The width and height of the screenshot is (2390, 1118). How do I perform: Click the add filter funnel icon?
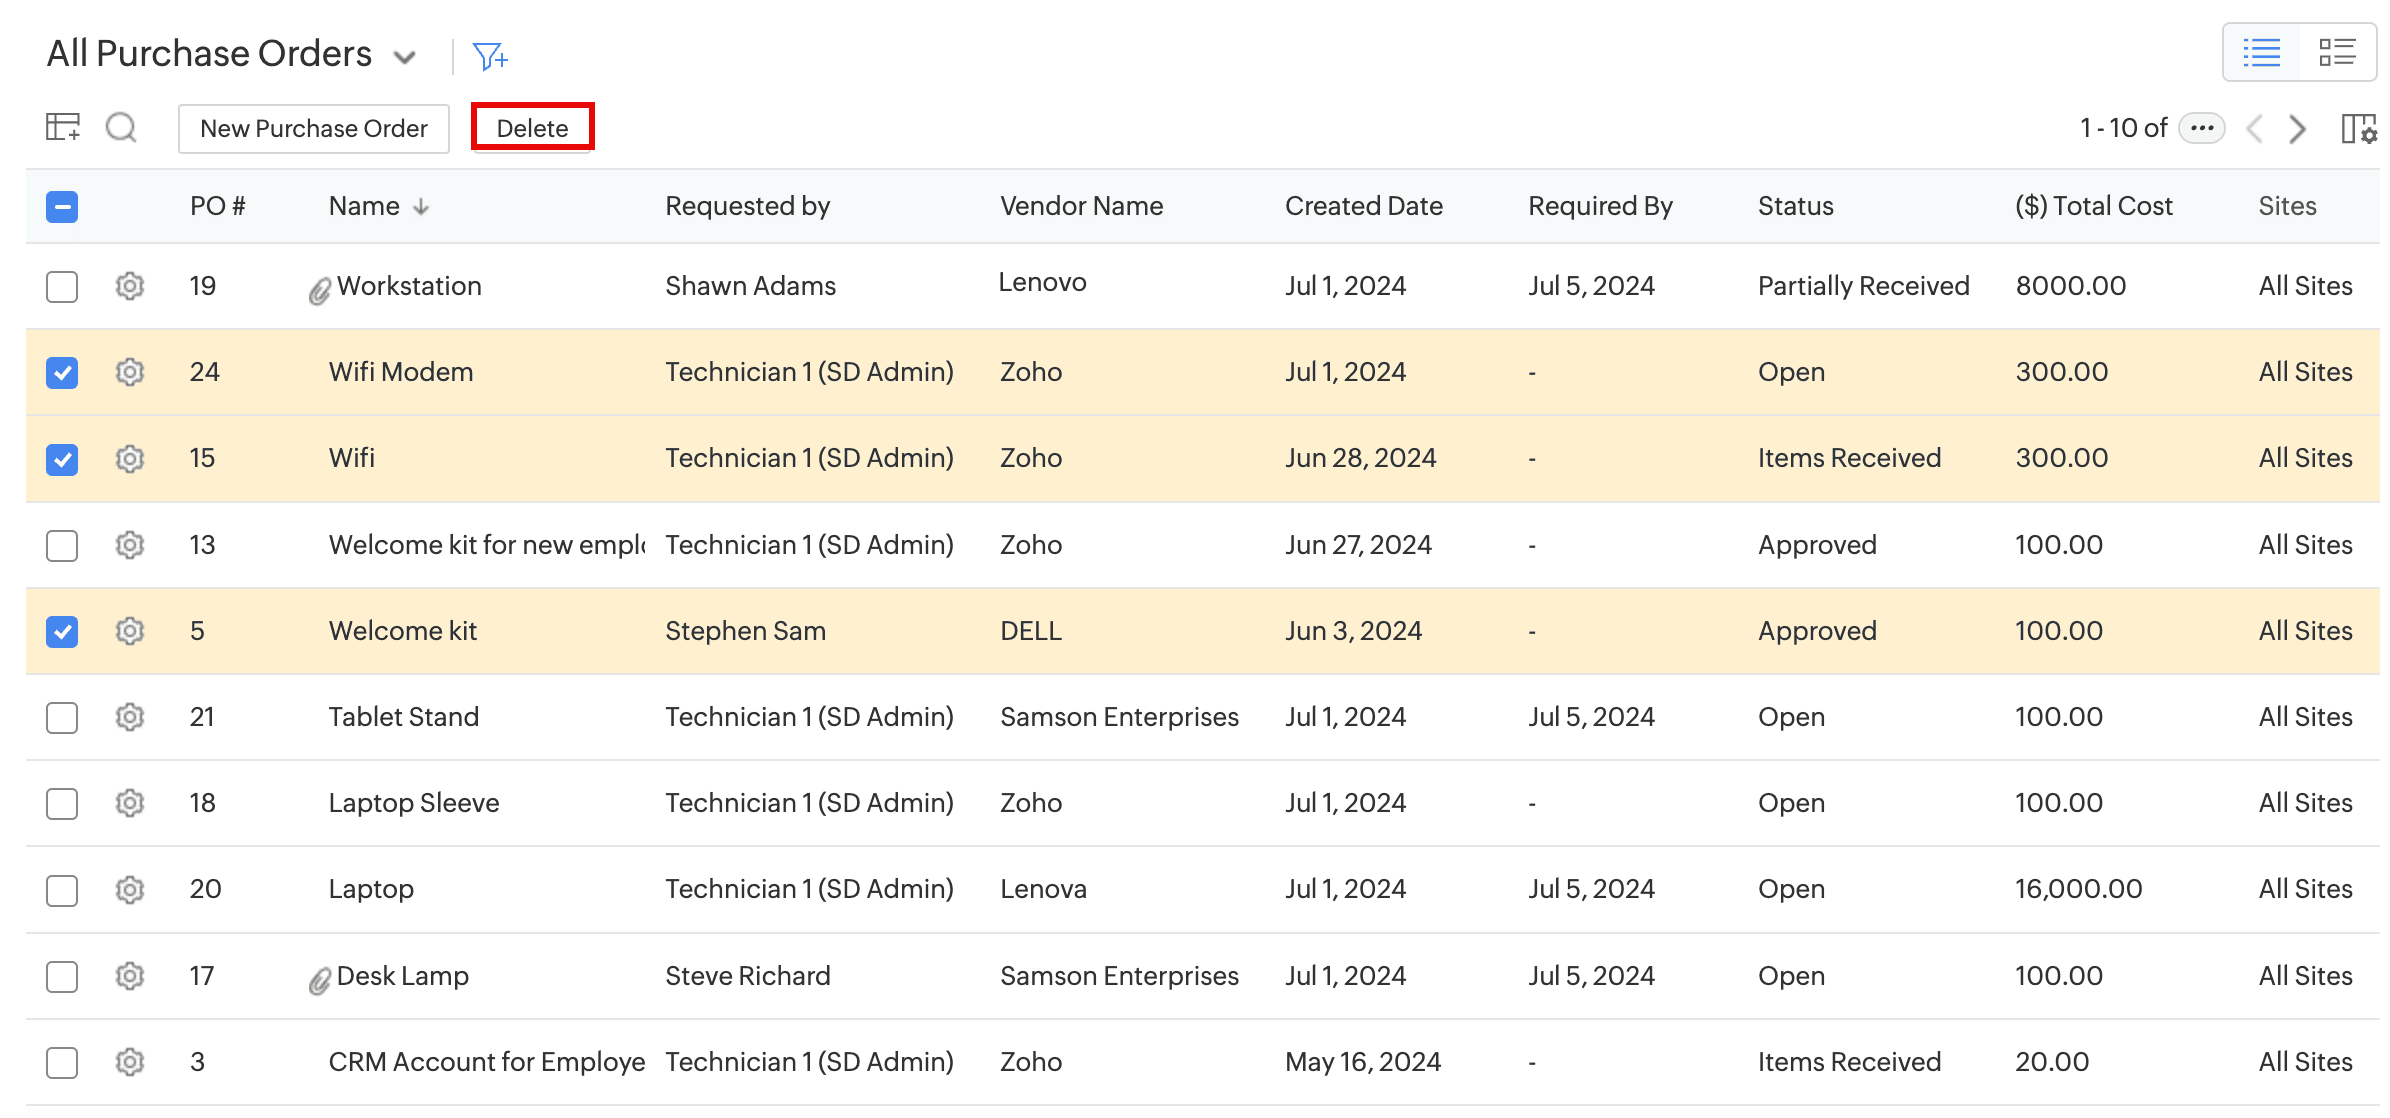pyautogui.click(x=489, y=56)
